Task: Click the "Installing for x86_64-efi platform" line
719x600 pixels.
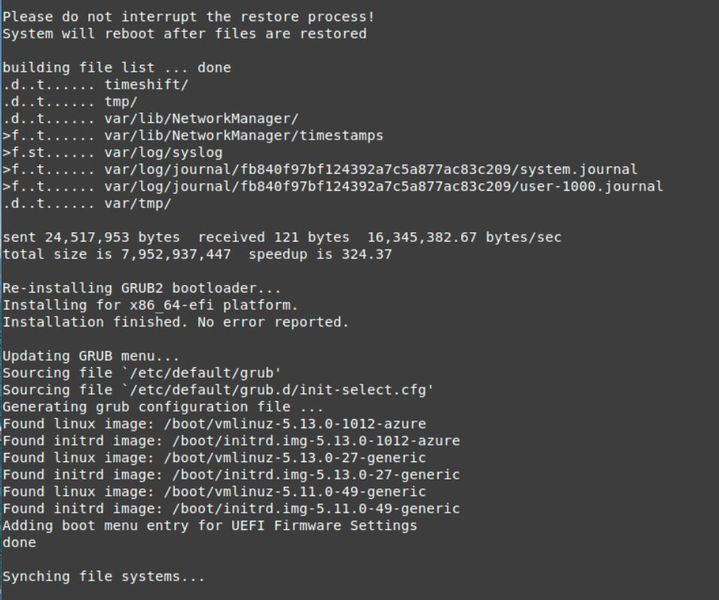Action: [151, 305]
